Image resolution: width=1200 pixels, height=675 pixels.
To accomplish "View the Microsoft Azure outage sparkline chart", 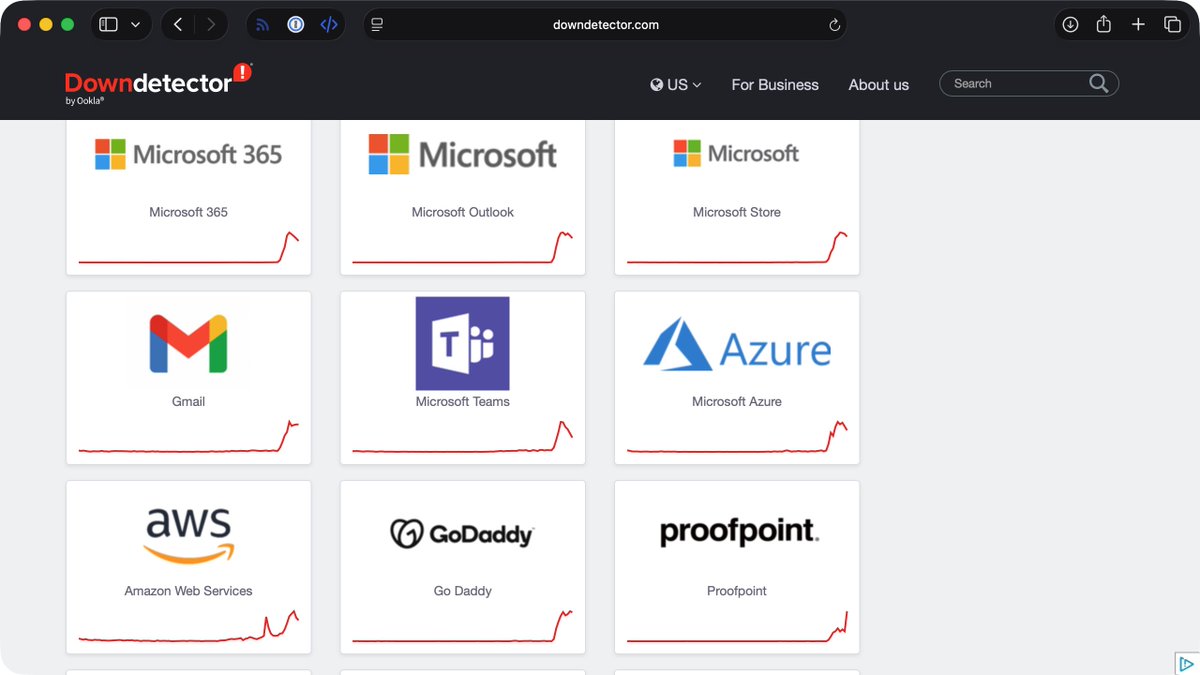I will point(737,437).
